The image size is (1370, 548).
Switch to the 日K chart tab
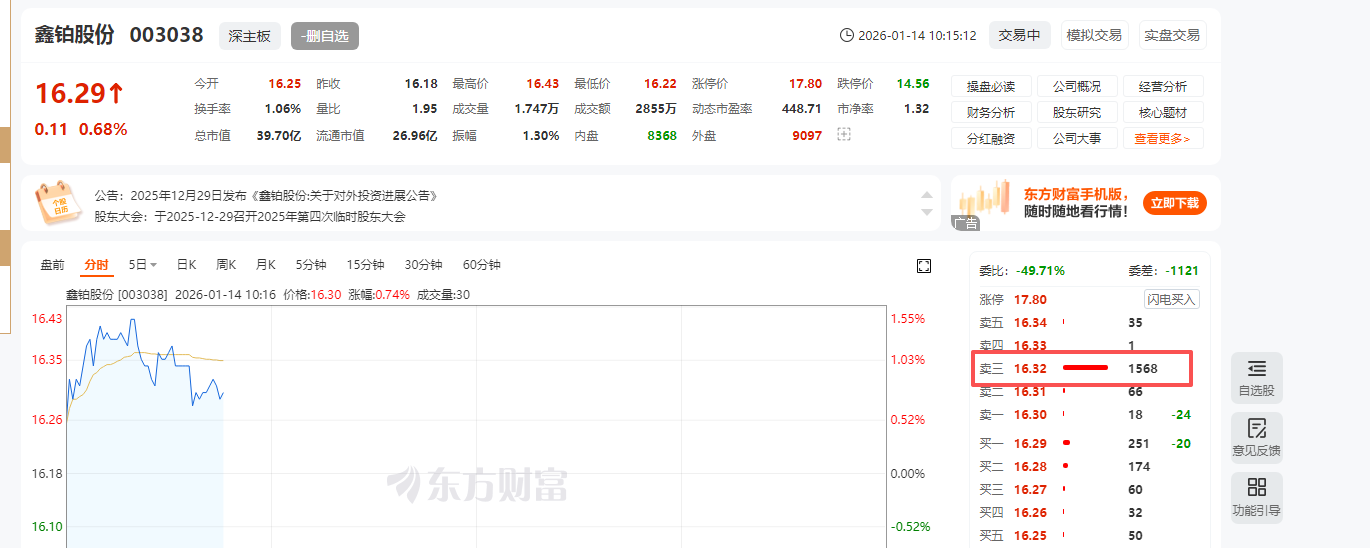click(186, 265)
